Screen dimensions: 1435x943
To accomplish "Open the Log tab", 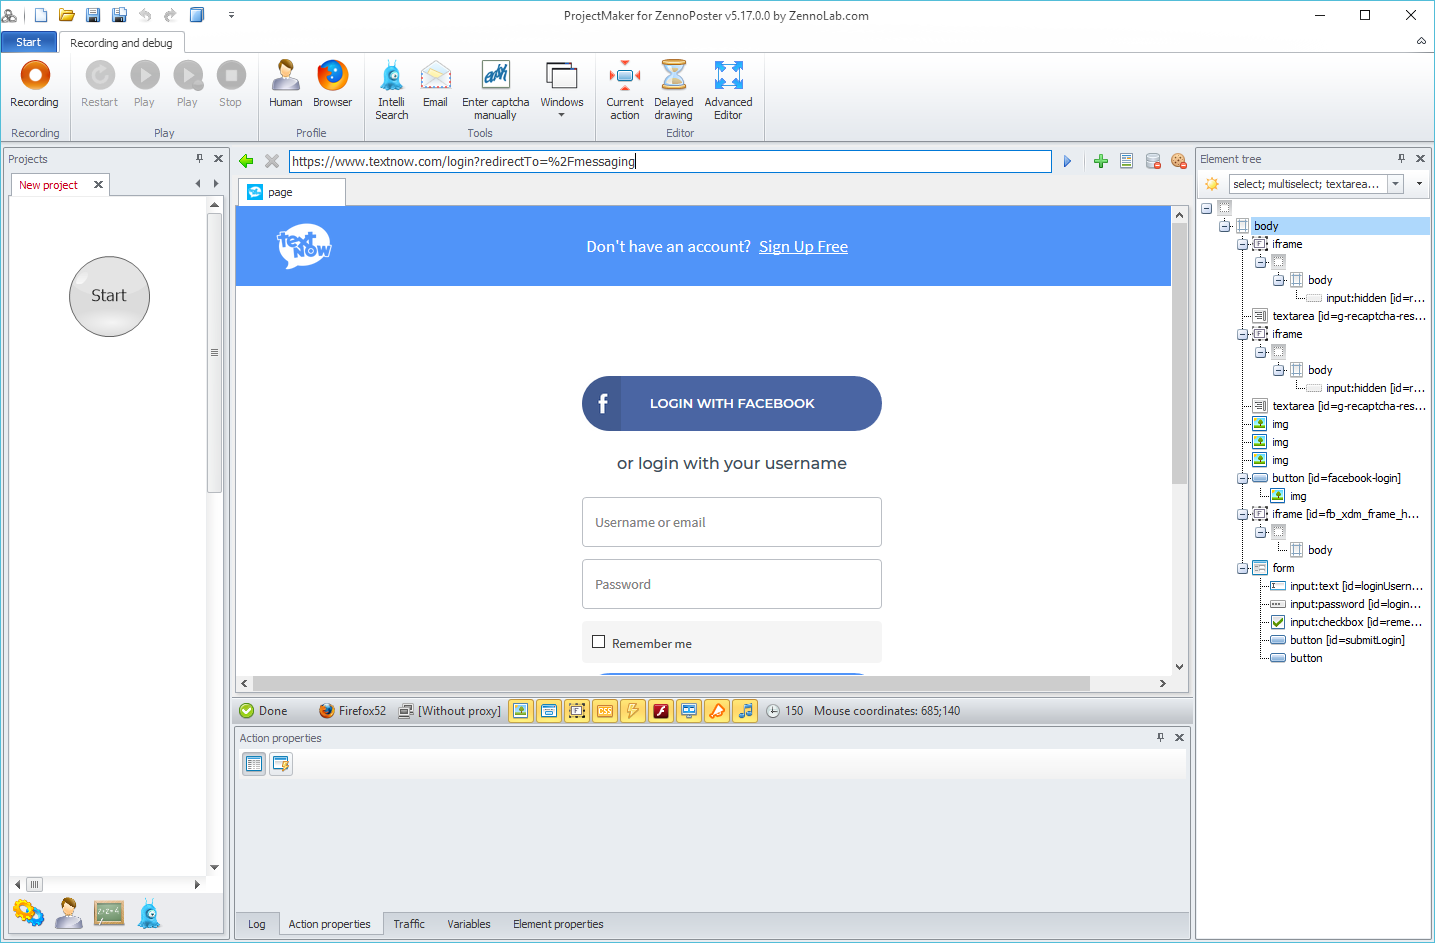I will click(257, 924).
